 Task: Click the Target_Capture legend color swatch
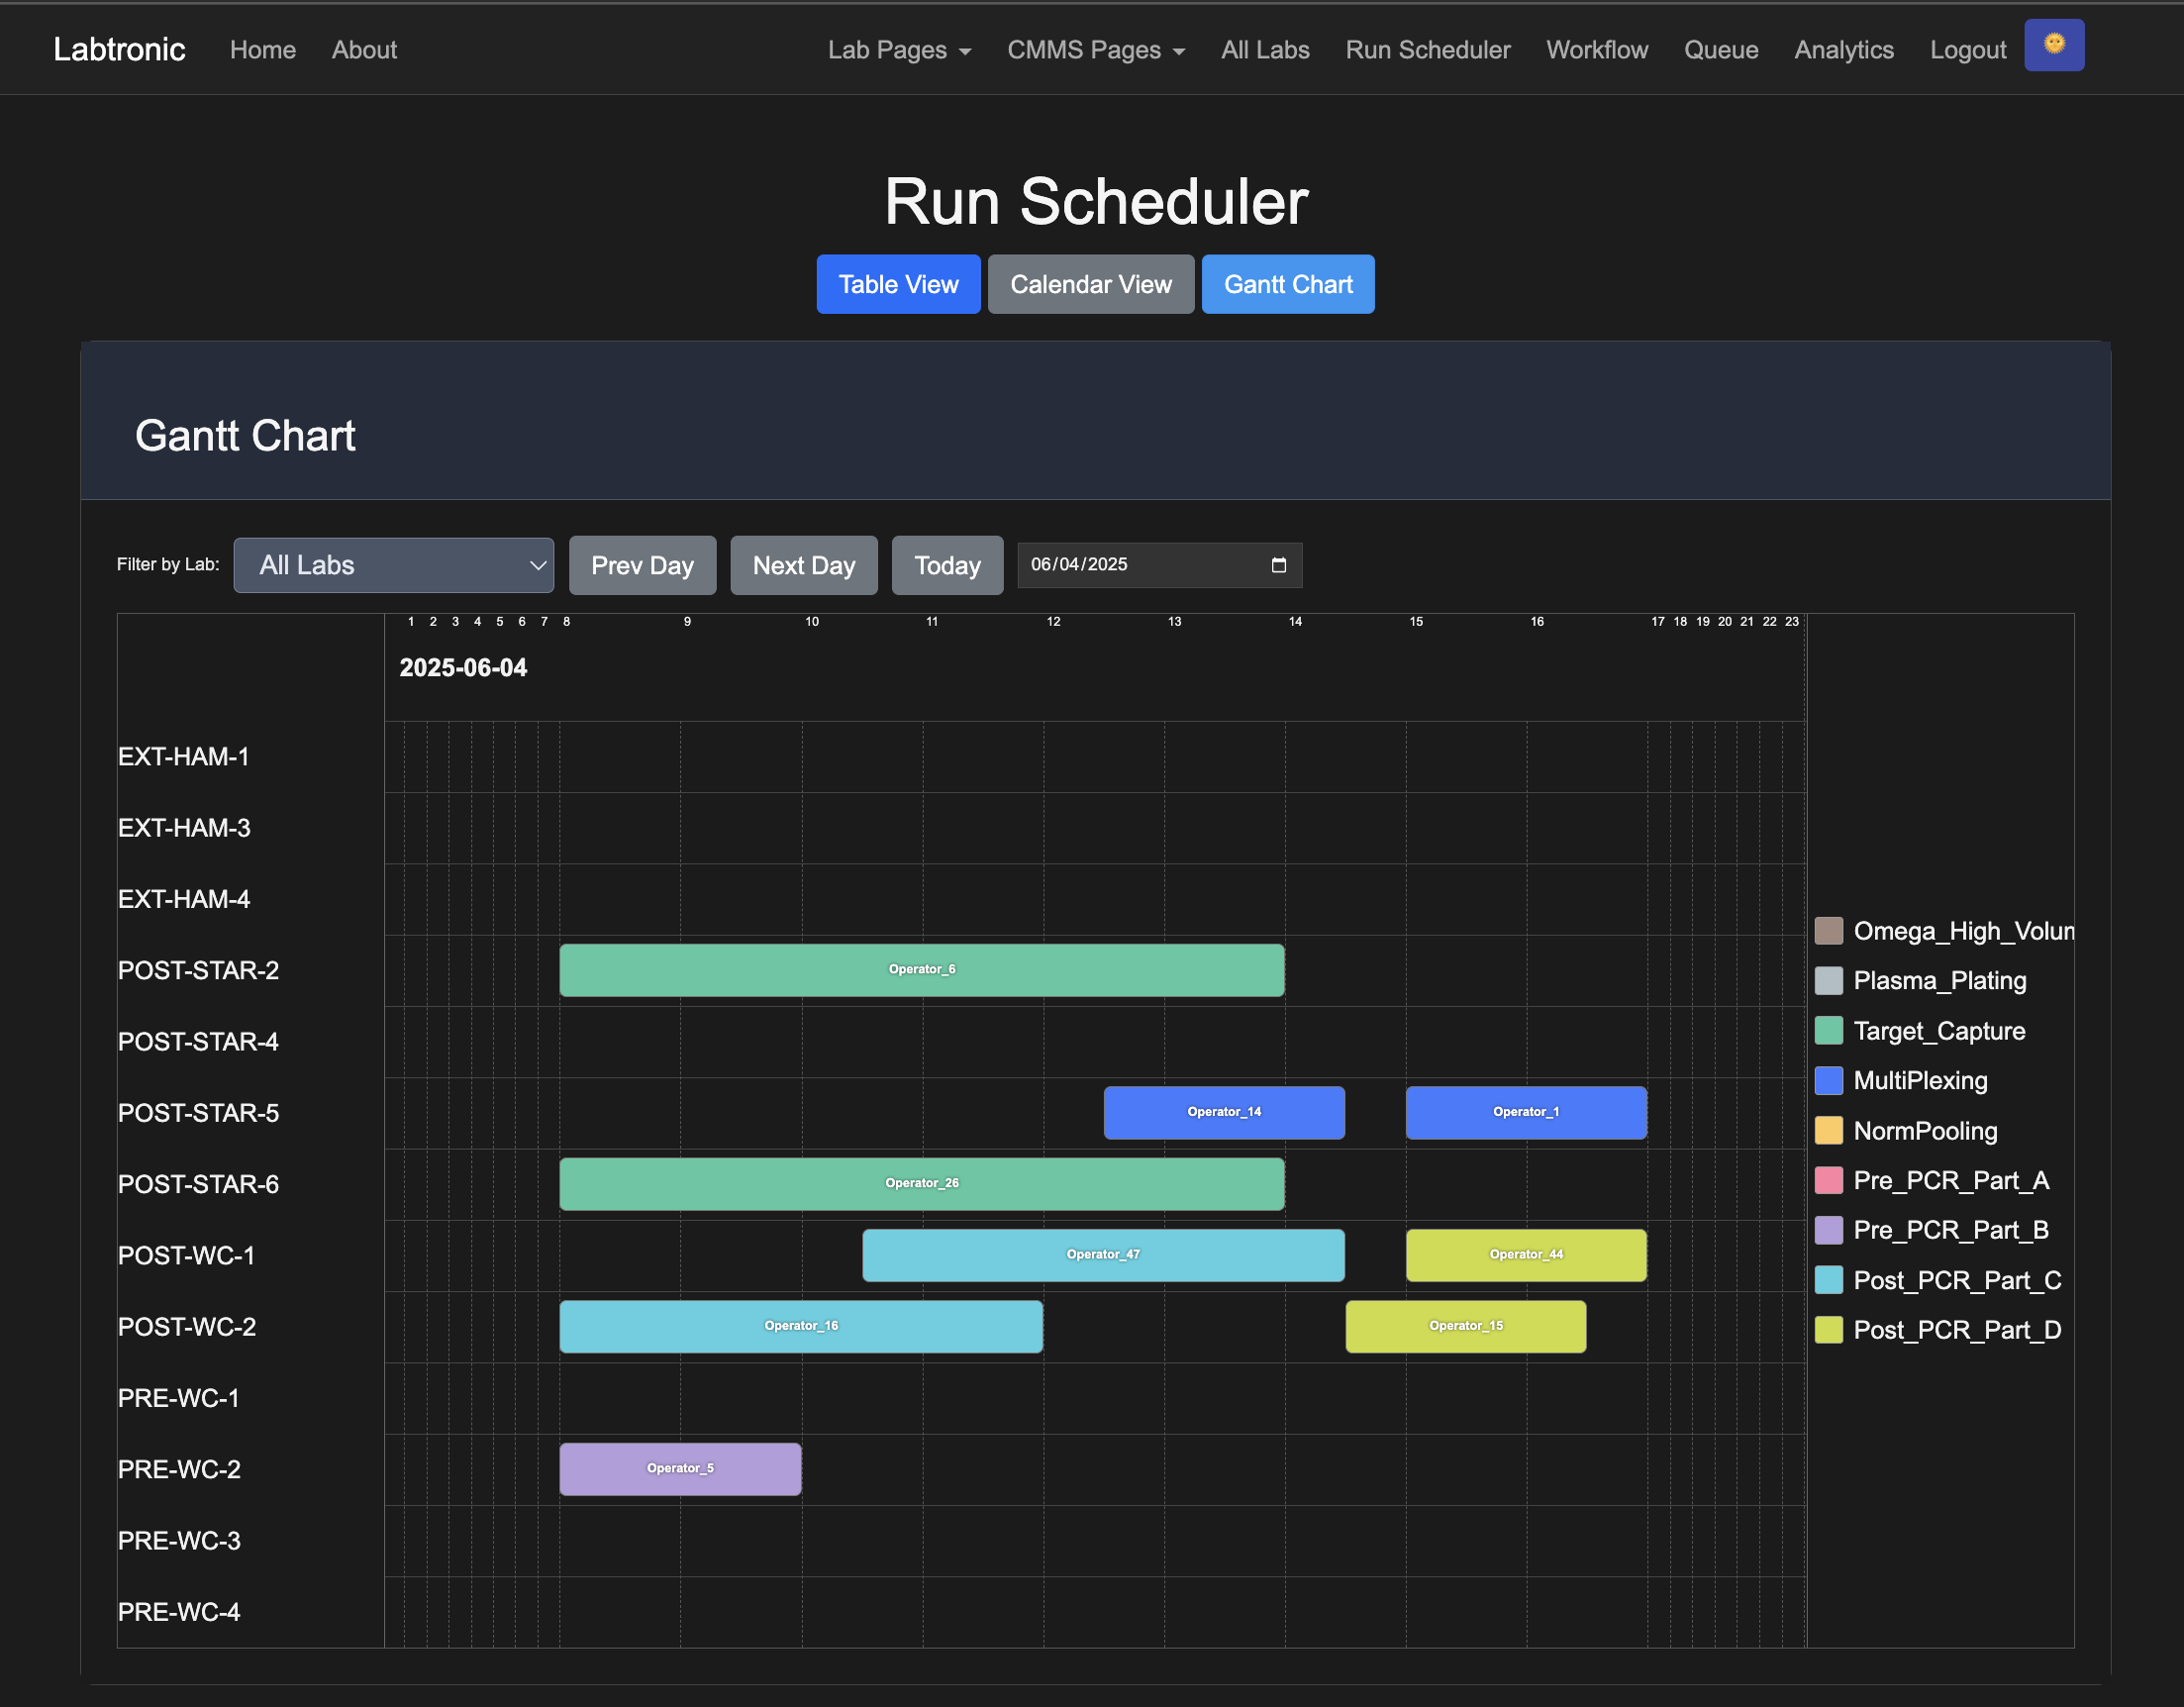[x=1828, y=1031]
